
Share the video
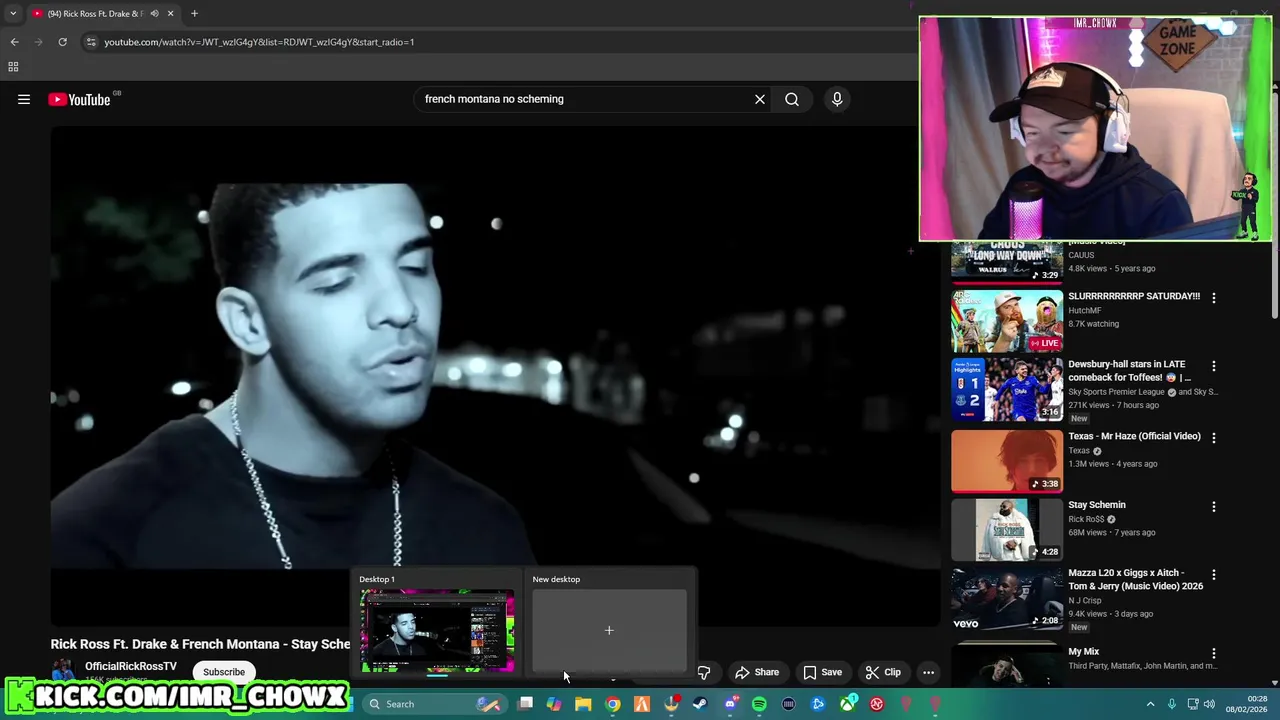pos(757,672)
